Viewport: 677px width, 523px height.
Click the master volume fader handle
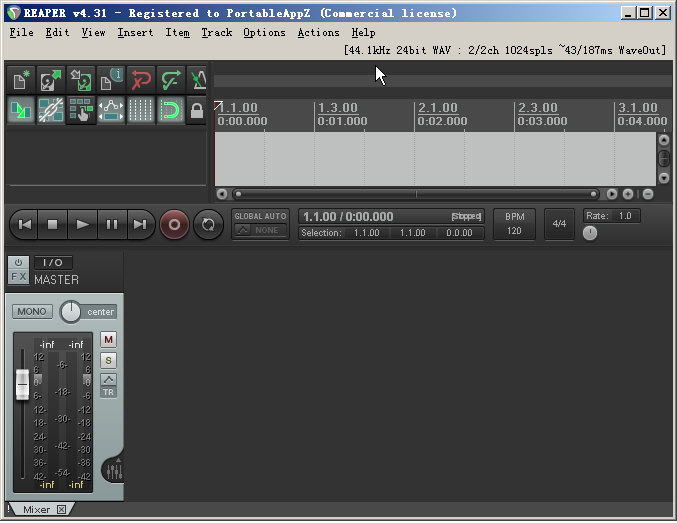[x=22, y=384]
